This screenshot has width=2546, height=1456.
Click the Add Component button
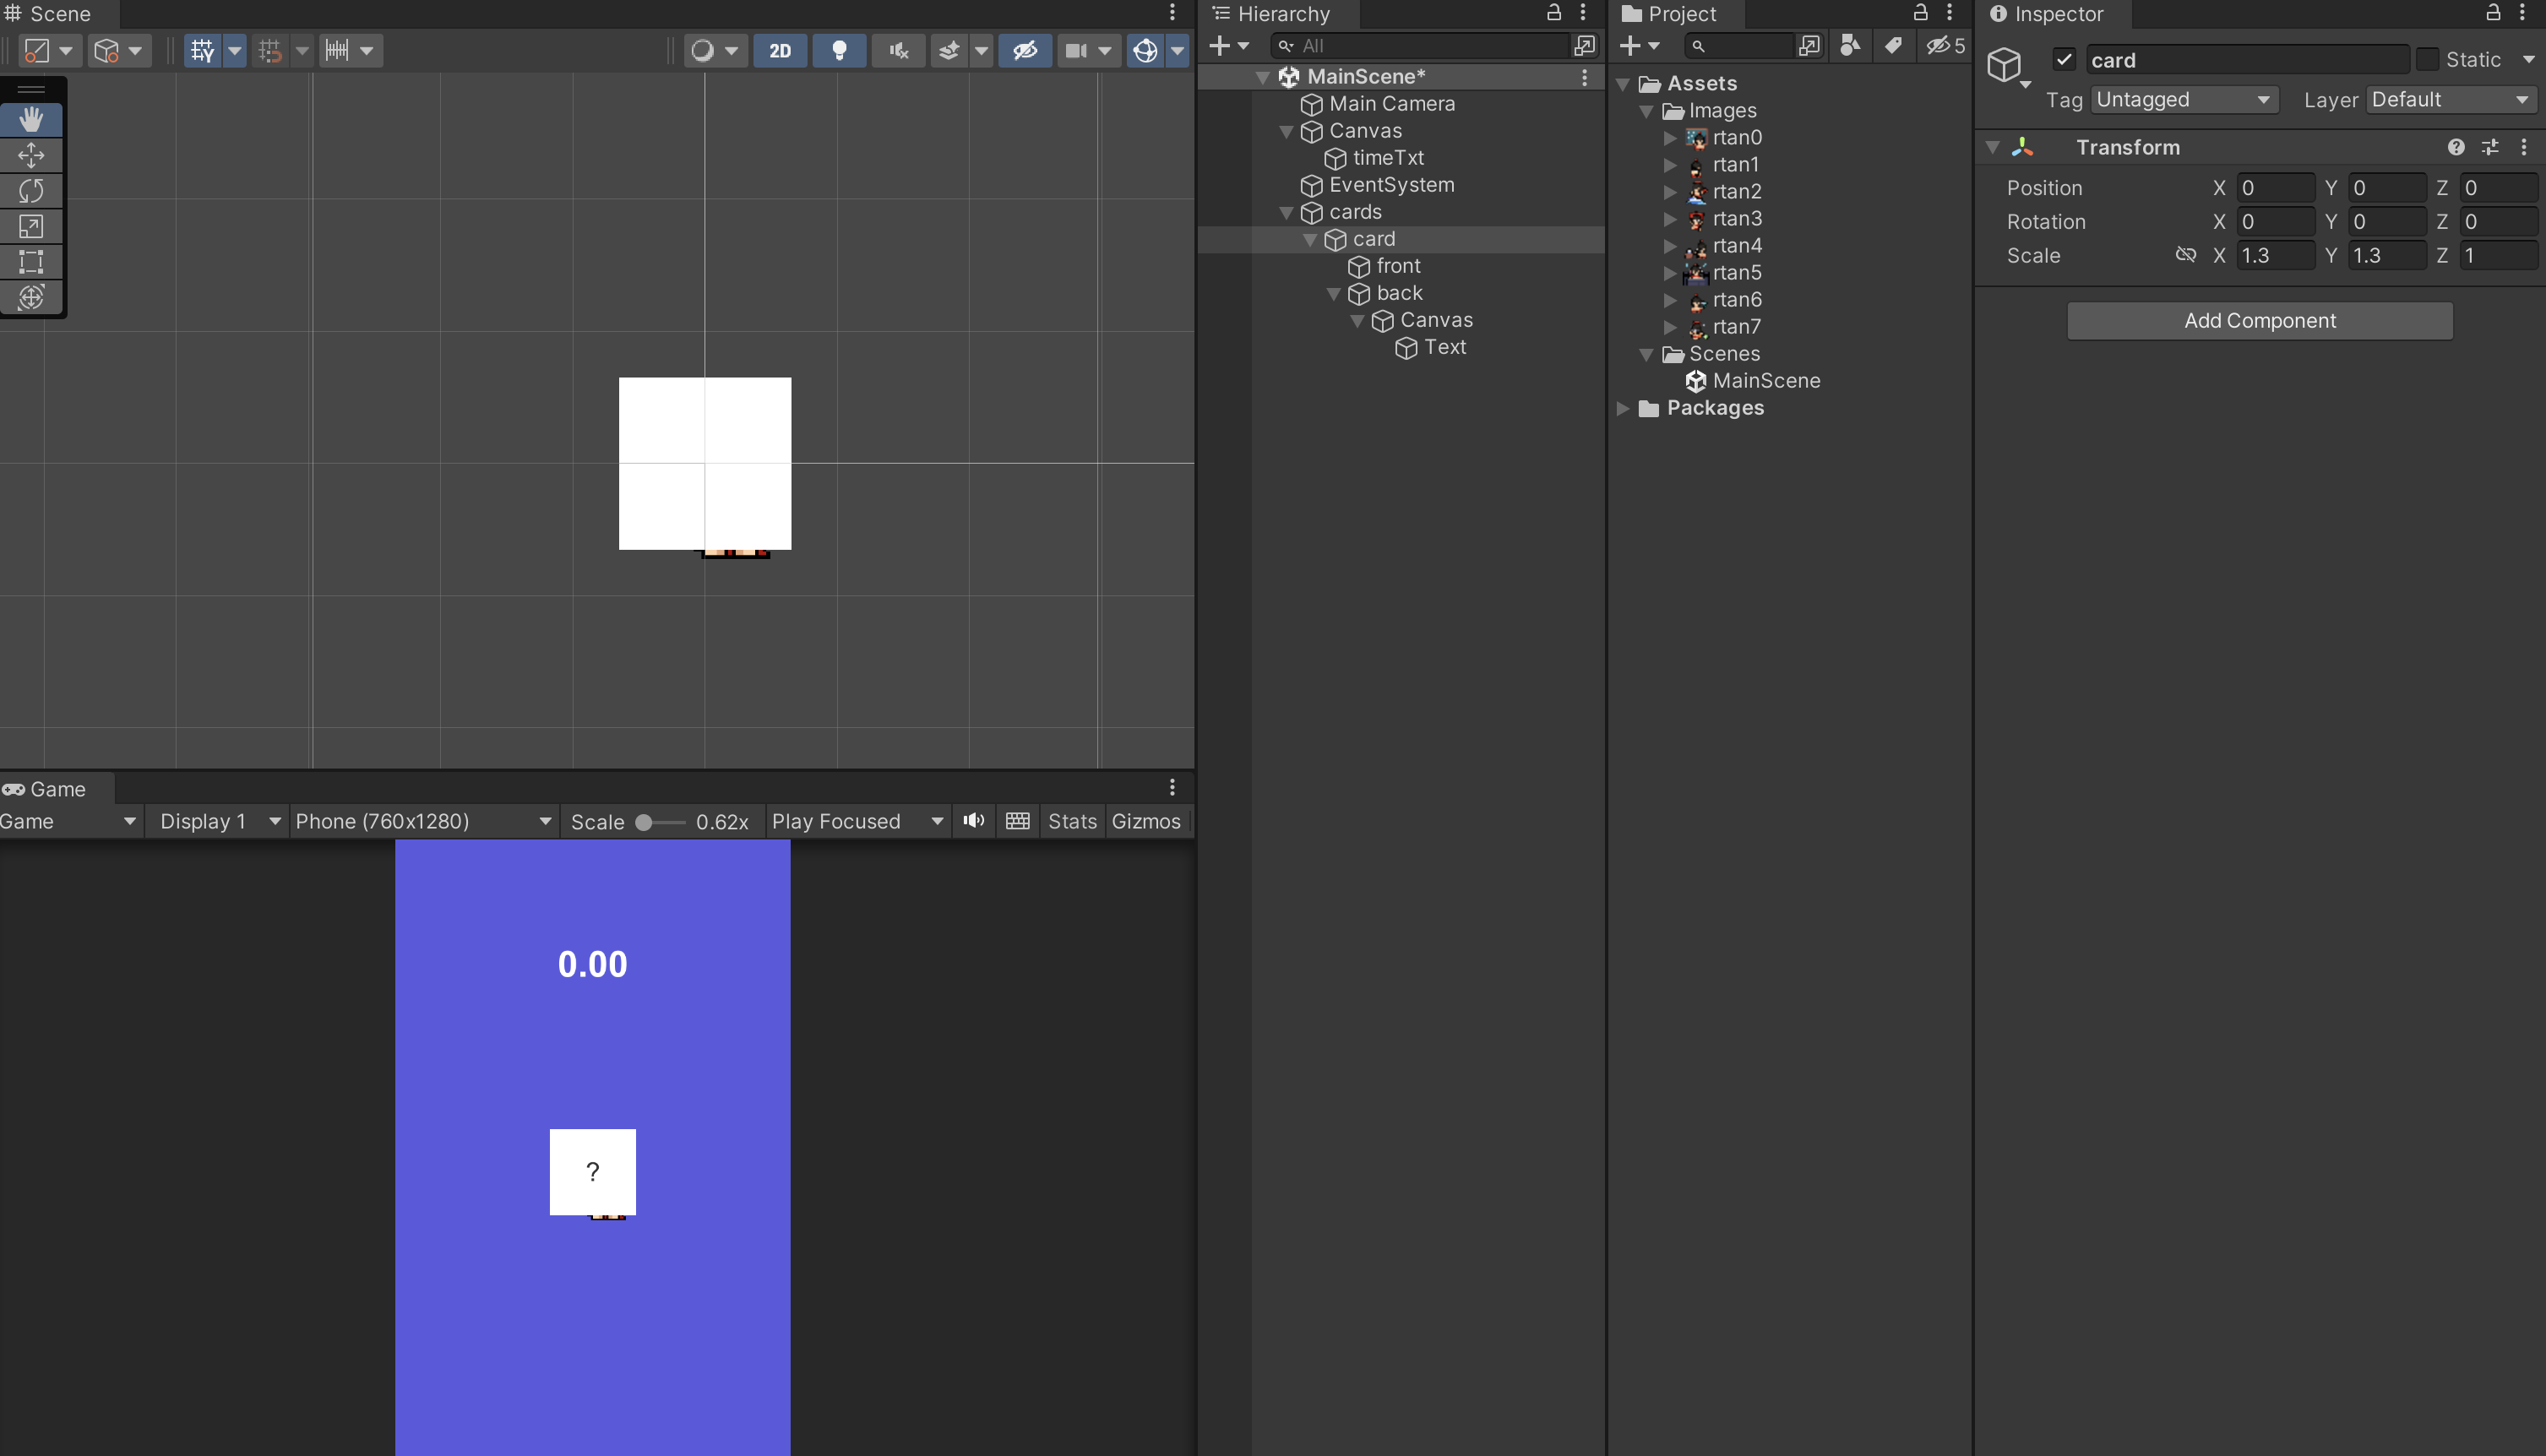click(x=2259, y=321)
